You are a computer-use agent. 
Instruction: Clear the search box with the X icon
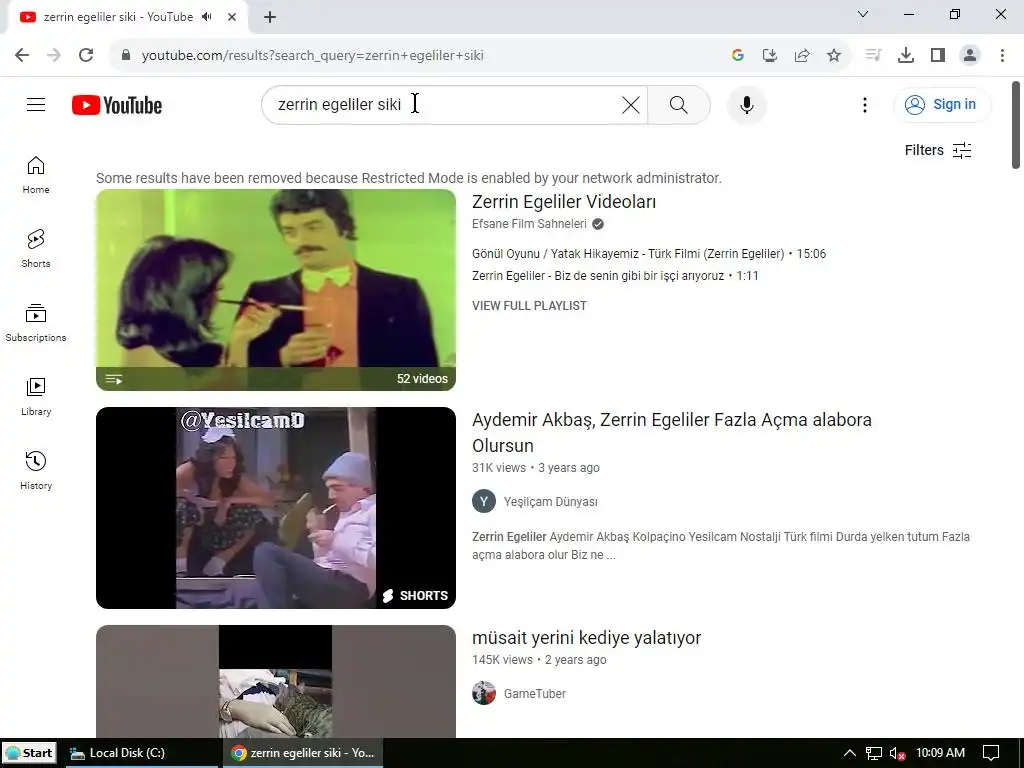coord(630,104)
